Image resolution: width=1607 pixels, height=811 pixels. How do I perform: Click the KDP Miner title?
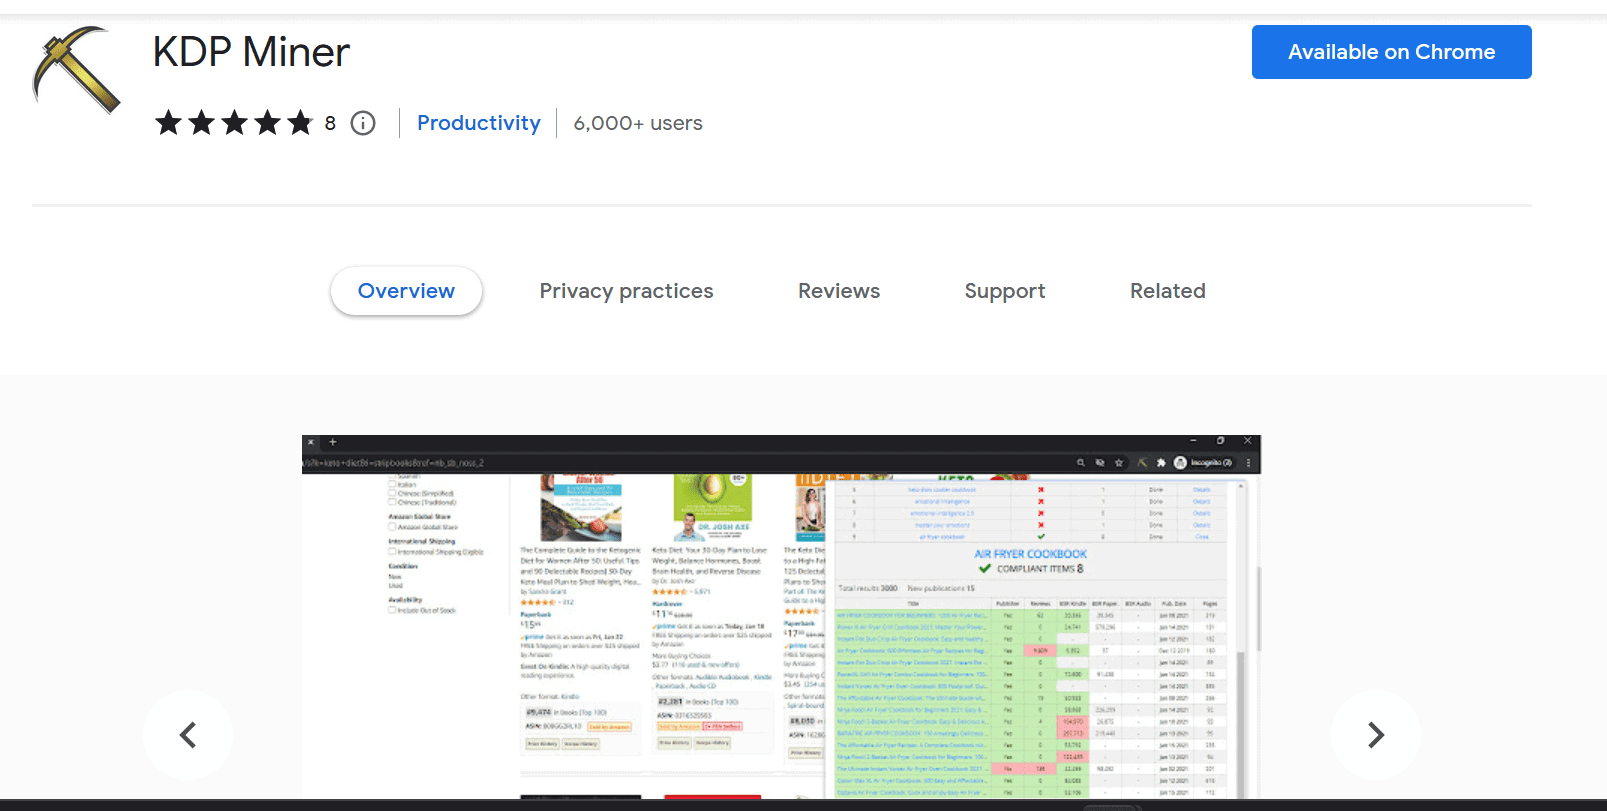tap(251, 52)
